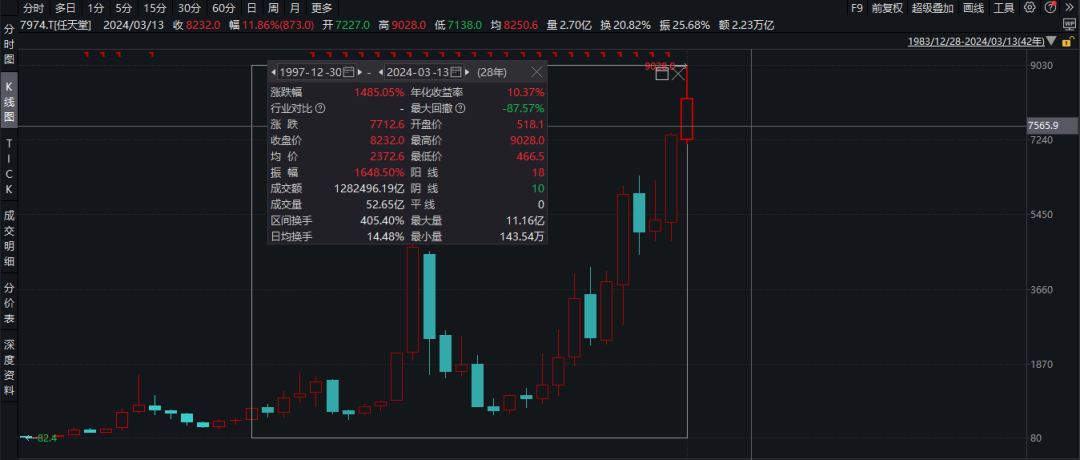
Task: Switch to the 分时 period tab
Action: pos(34,8)
